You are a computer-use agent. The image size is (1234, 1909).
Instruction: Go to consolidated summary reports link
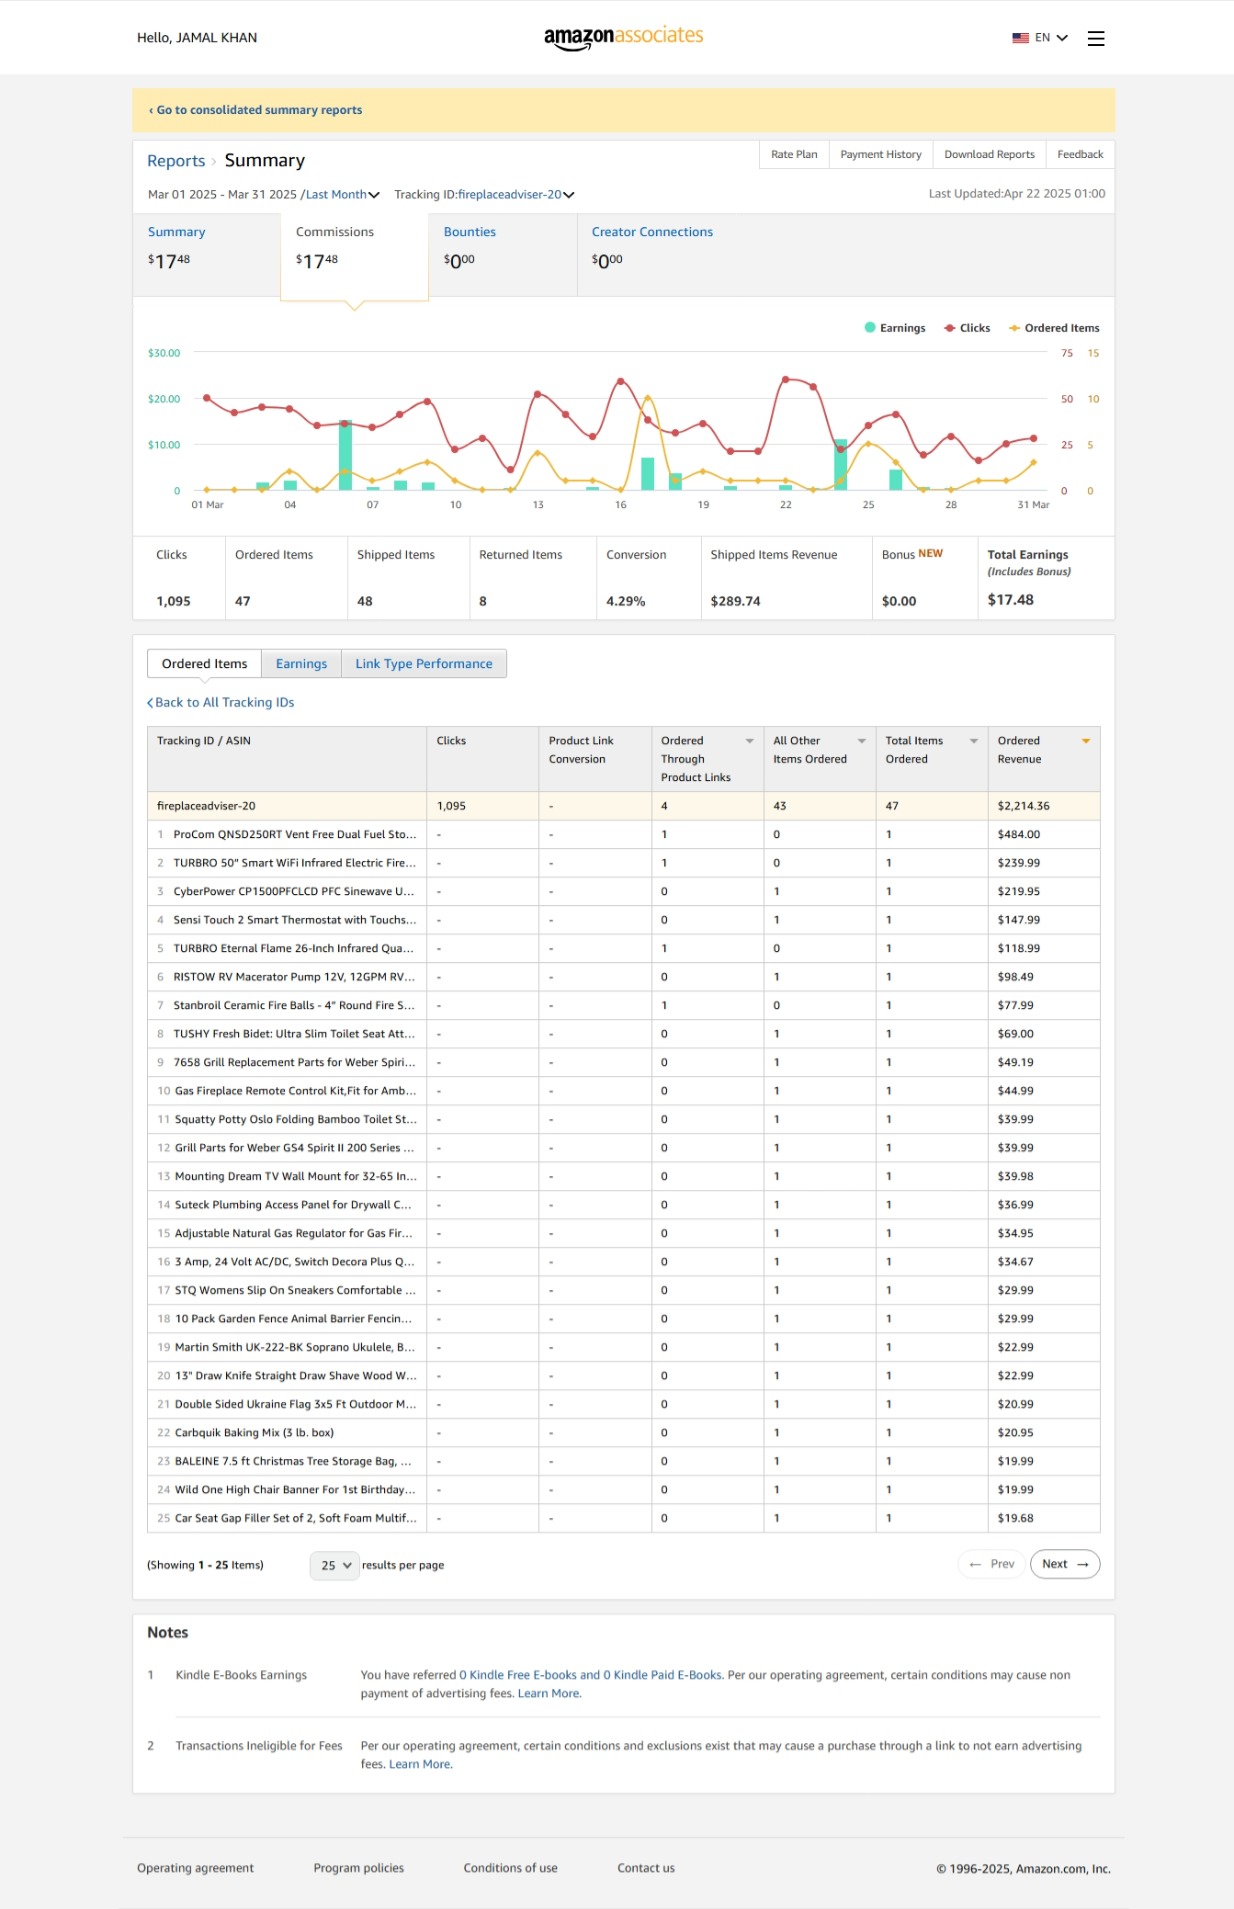click(256, 110)
